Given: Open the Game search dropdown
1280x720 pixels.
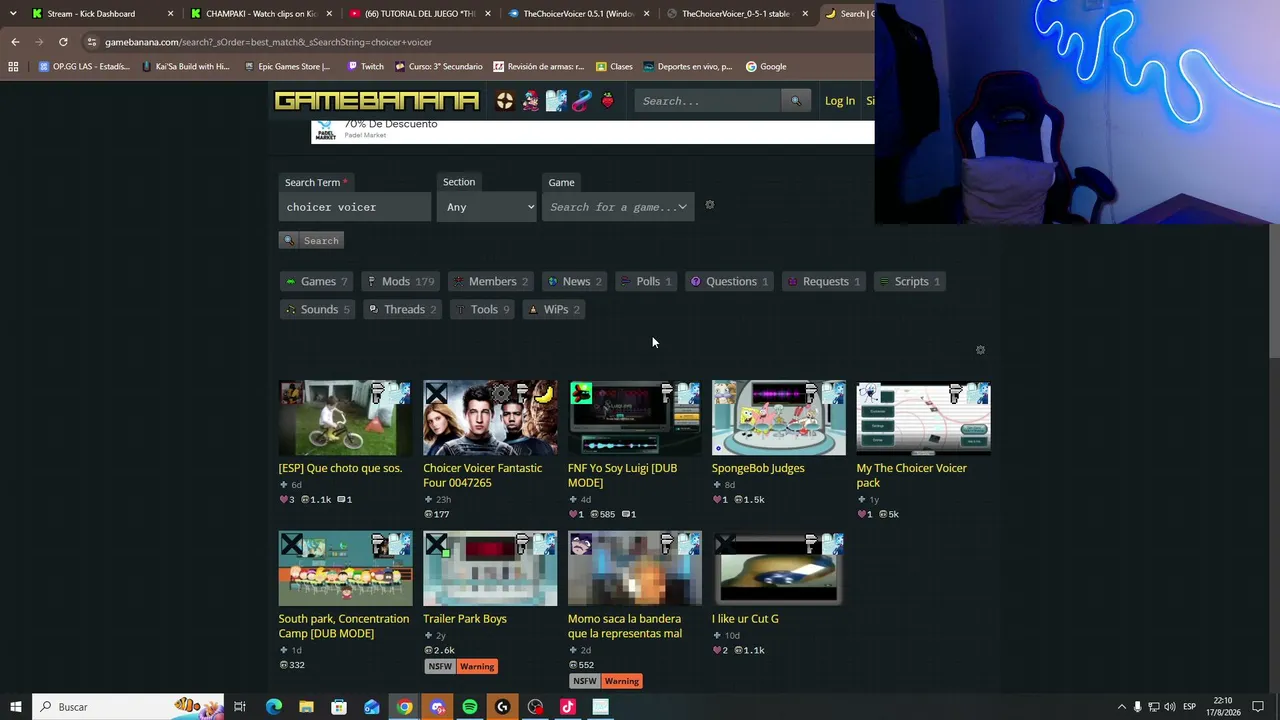Looking at the screenshot, I should [x=617, y=207].
